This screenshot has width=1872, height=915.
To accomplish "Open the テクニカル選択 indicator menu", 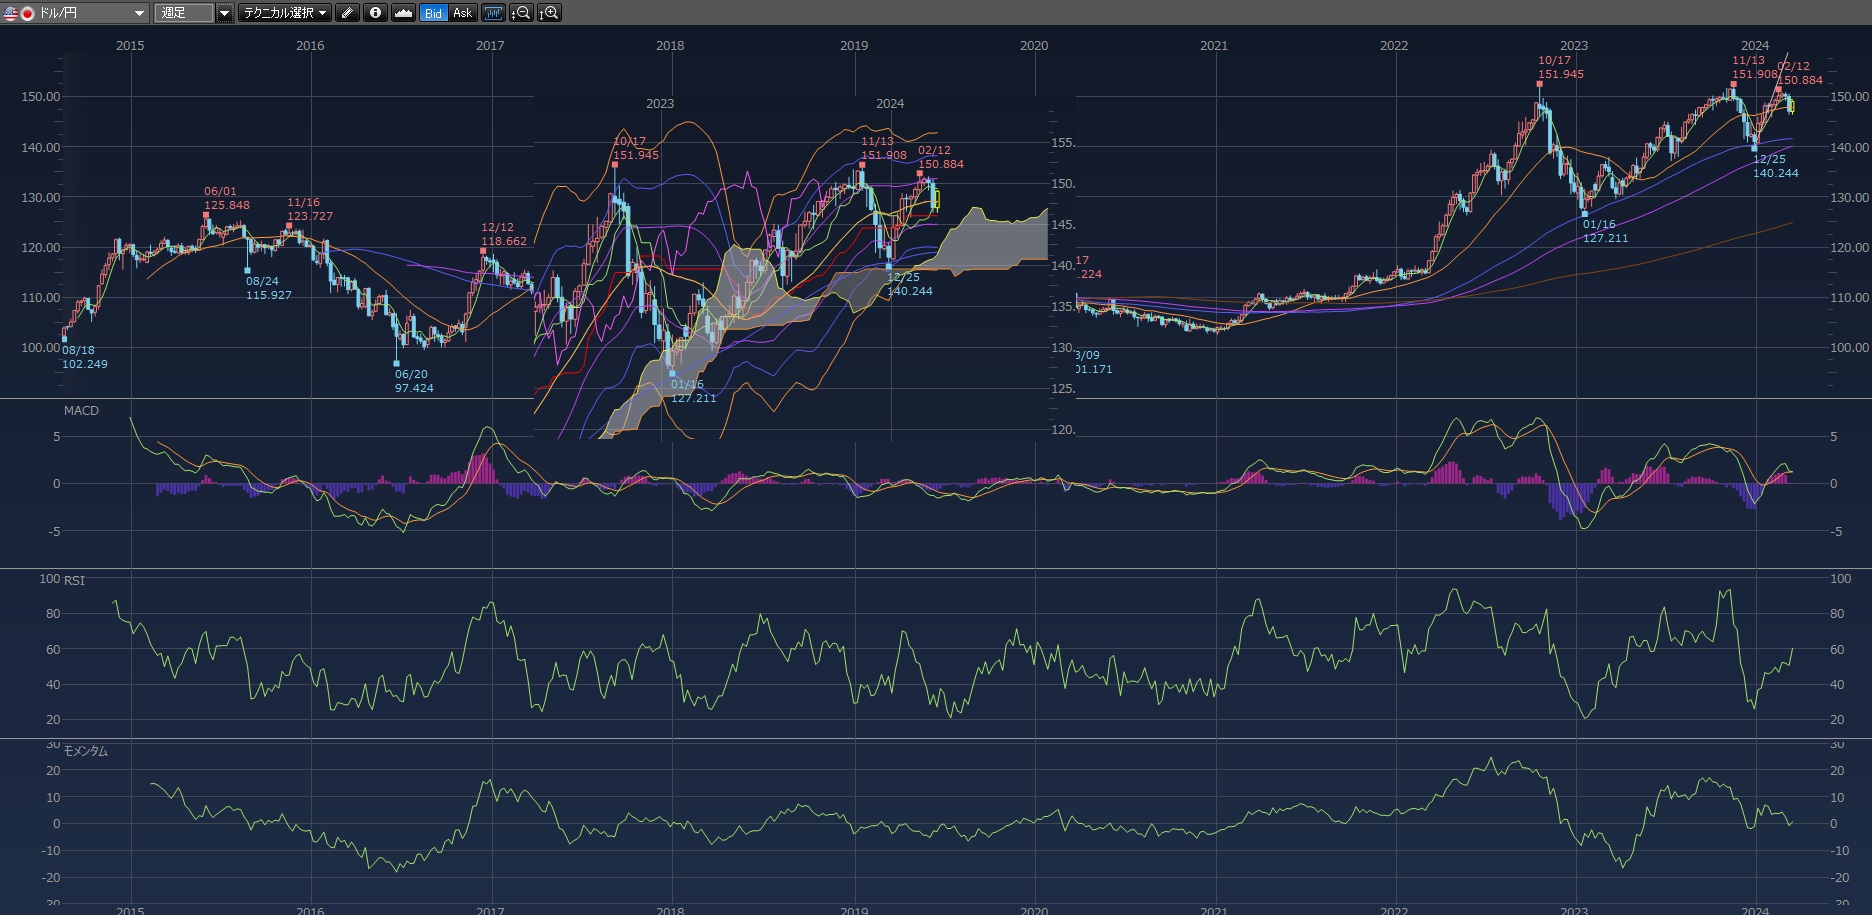I will (x=285, y=13).
